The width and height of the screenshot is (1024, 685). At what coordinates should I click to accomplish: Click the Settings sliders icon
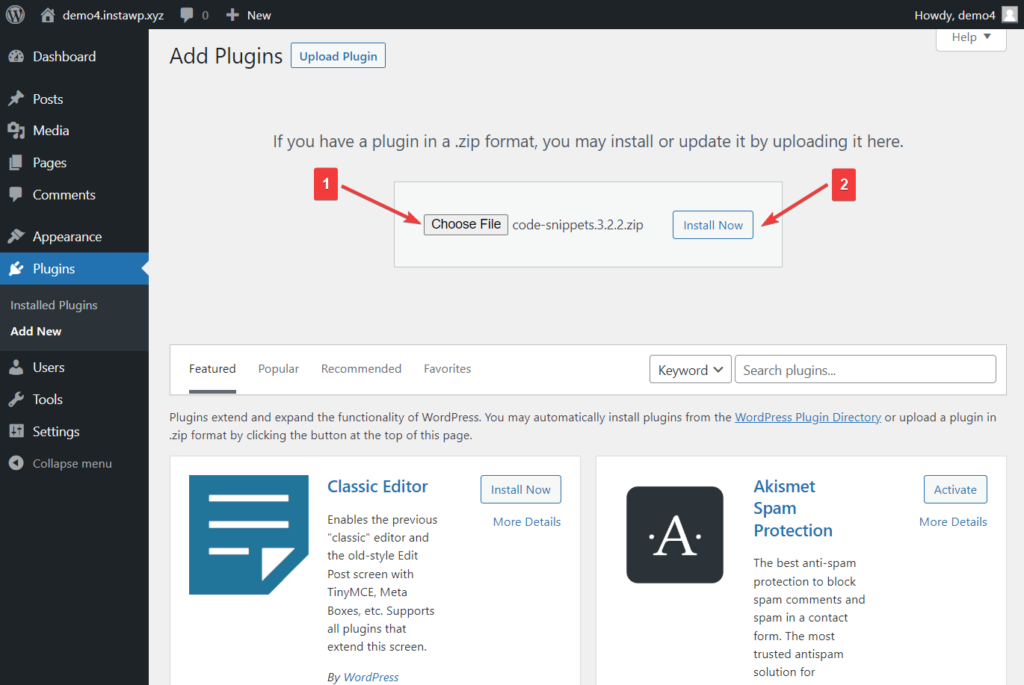[16, 432]
